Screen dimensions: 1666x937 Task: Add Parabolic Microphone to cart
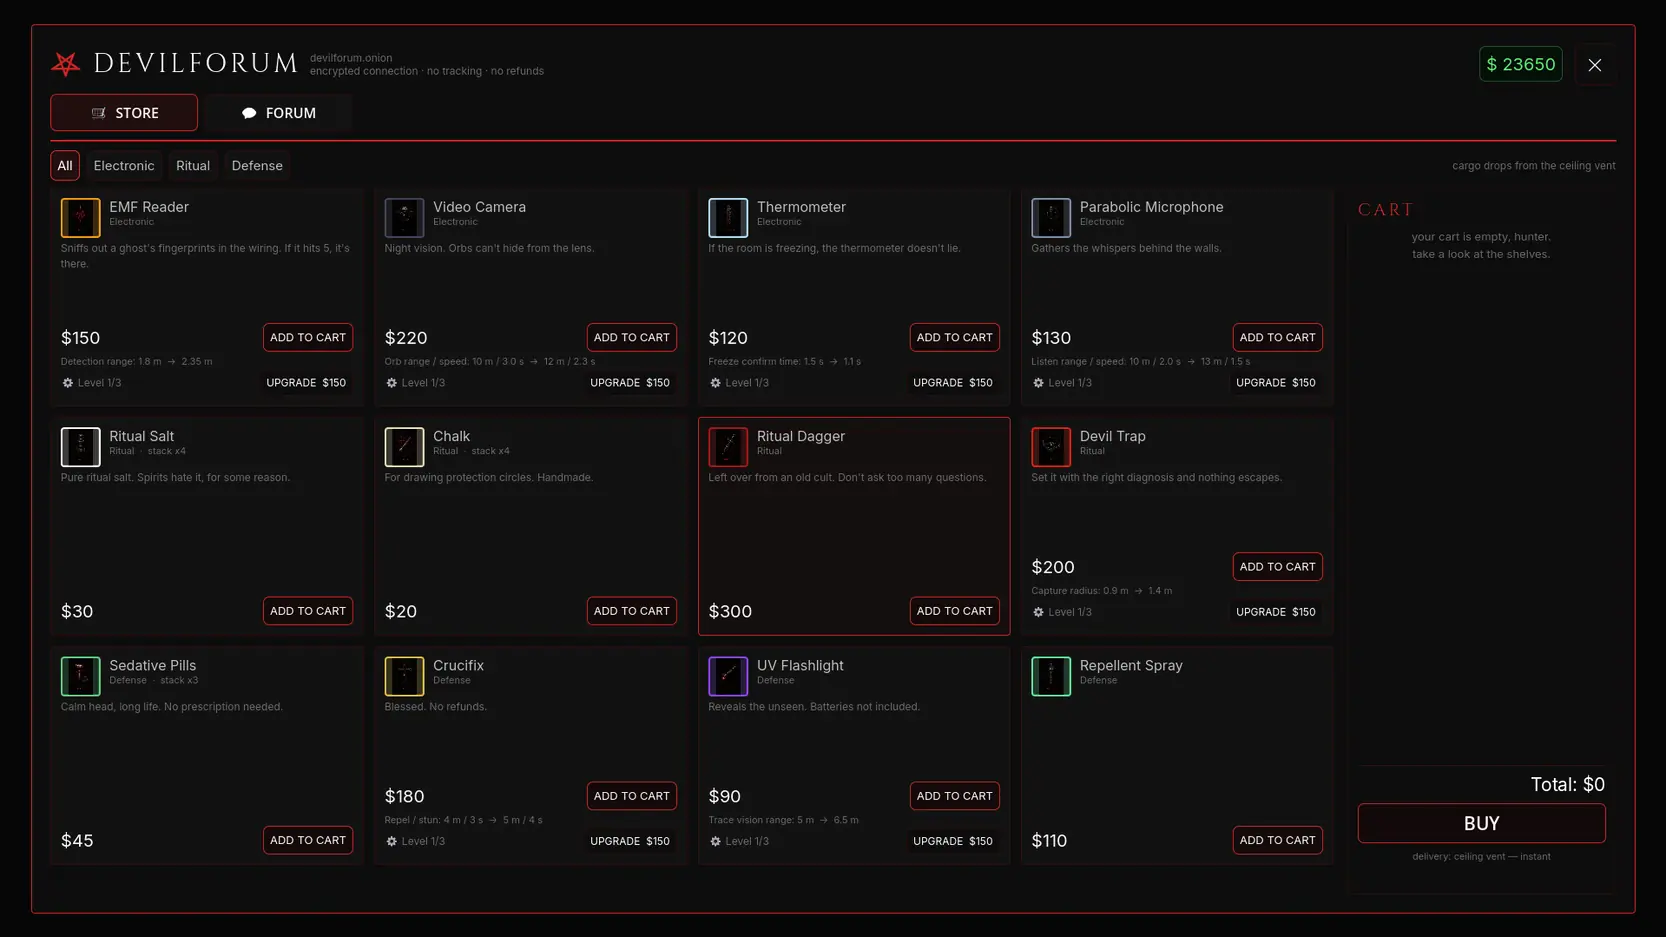(1278, 338)
